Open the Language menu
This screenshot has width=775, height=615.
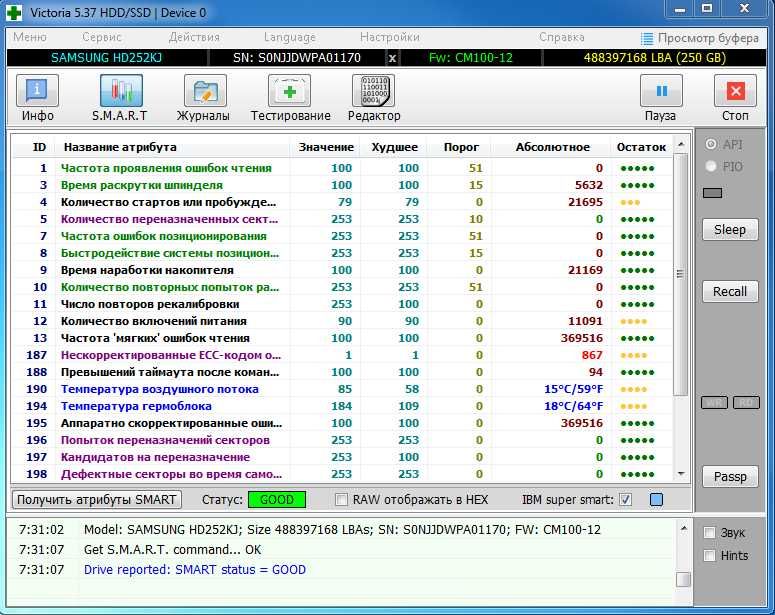click(x=290, y=37)
